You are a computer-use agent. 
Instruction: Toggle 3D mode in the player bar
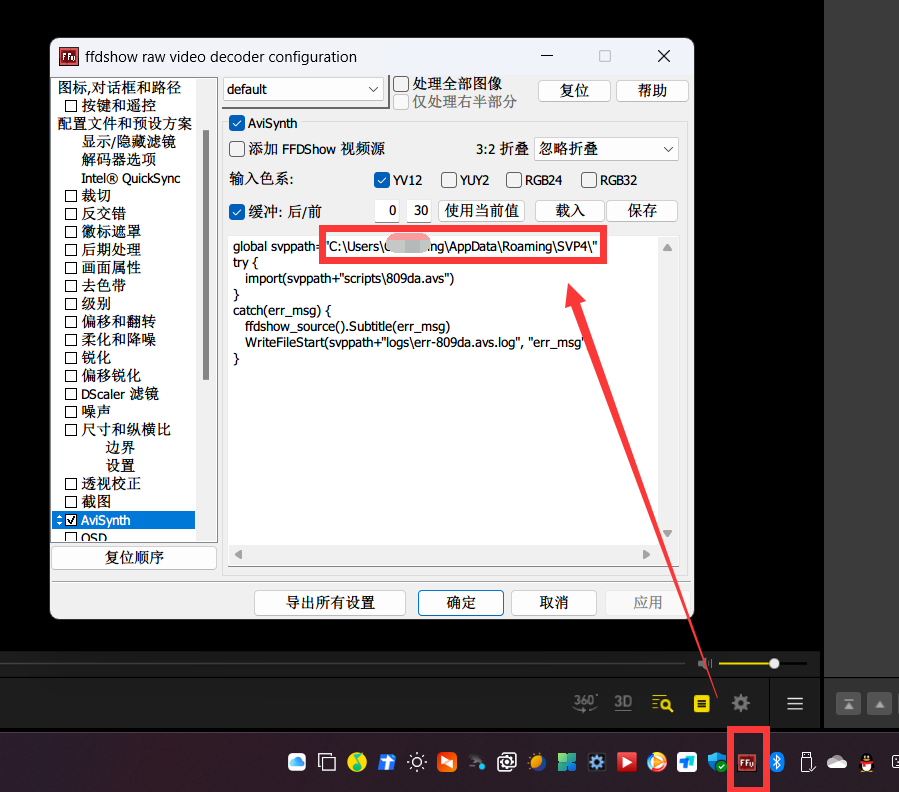[x=623, y=703]
